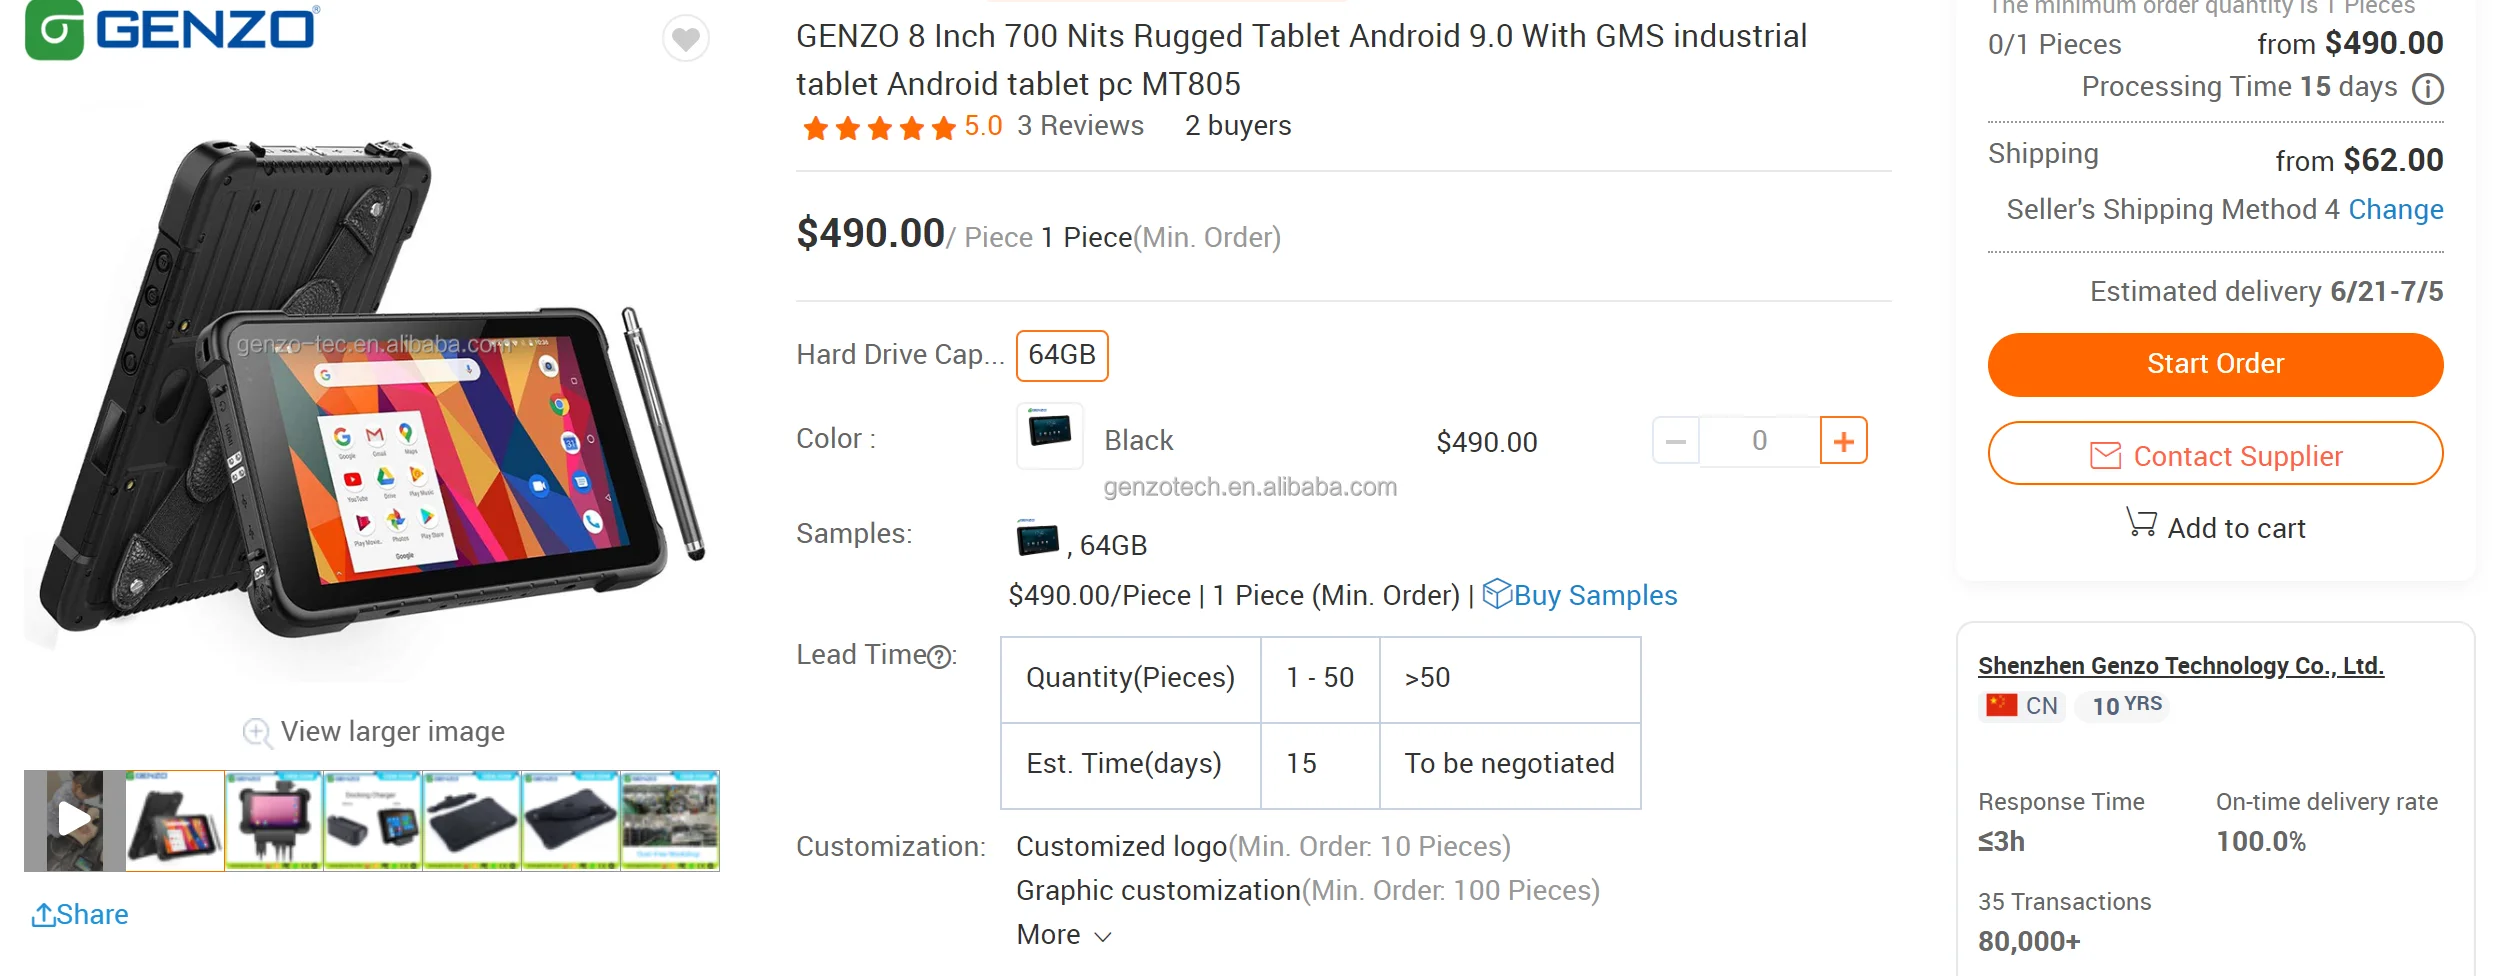2499x976 pixels.
Task: Click the Lead Time help icon
Action: click(939, 657)
